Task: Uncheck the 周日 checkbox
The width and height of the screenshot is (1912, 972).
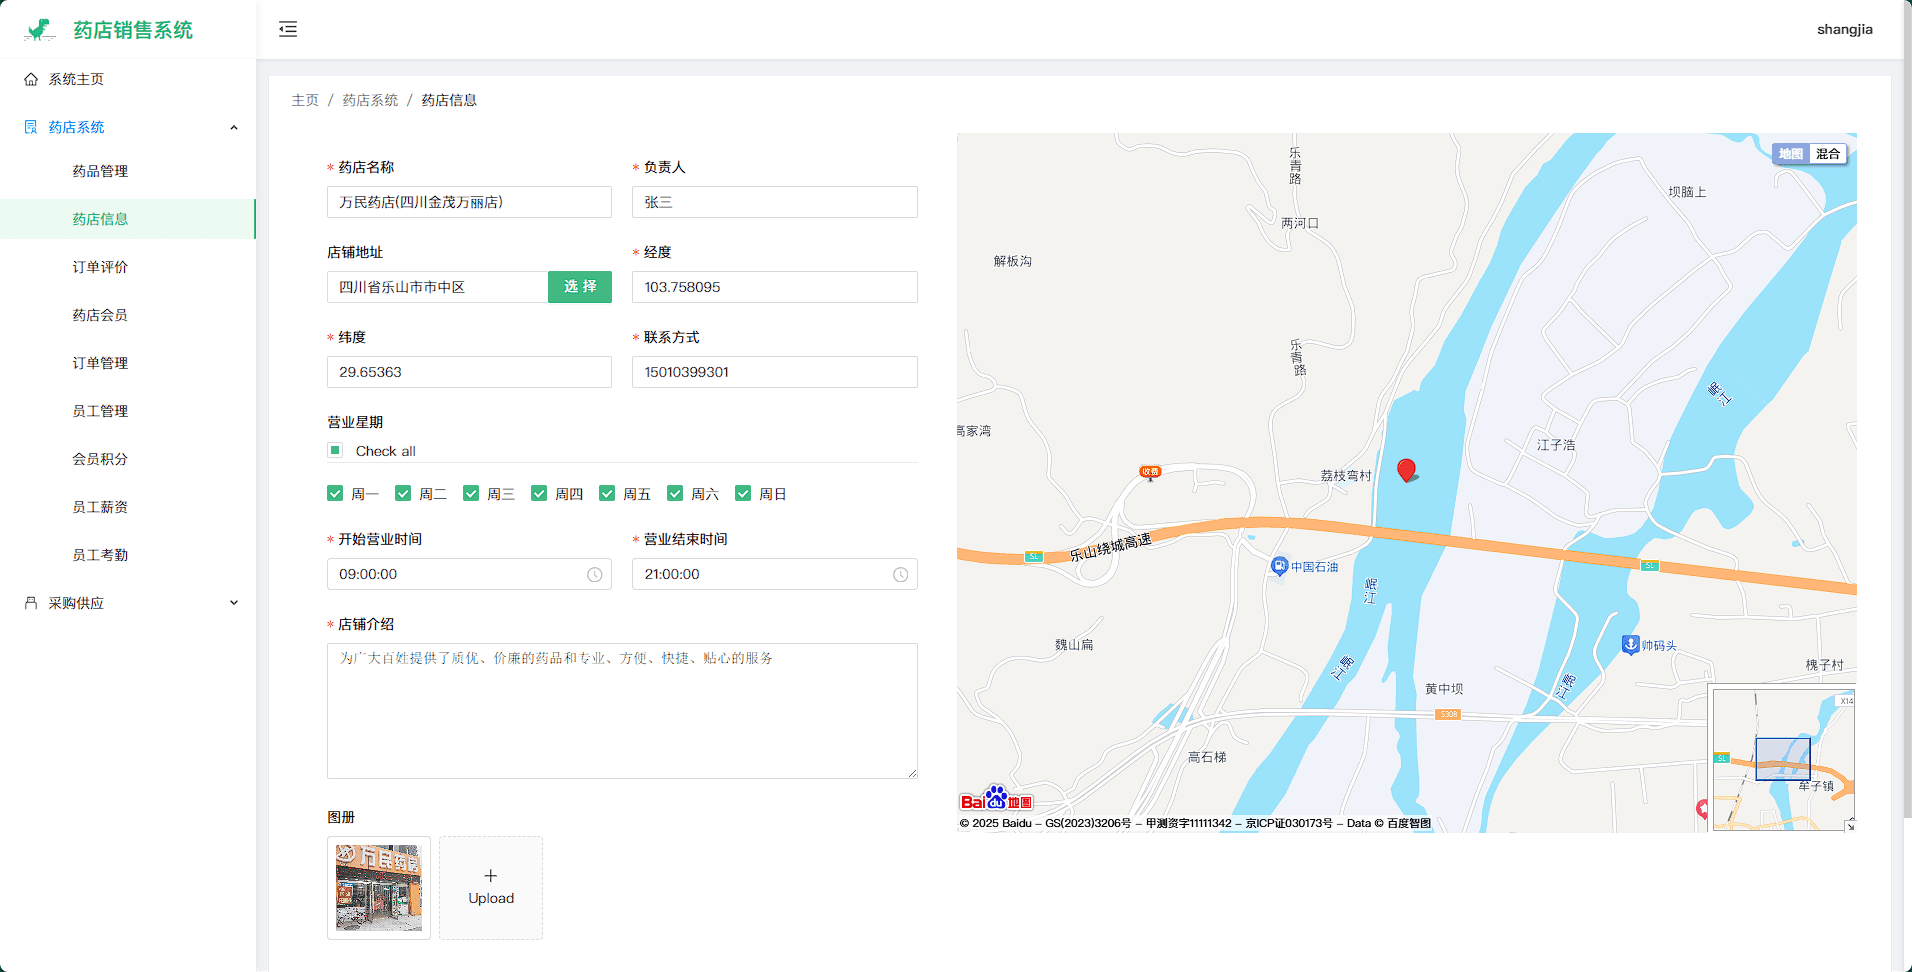Action: (x=743, y=494)
